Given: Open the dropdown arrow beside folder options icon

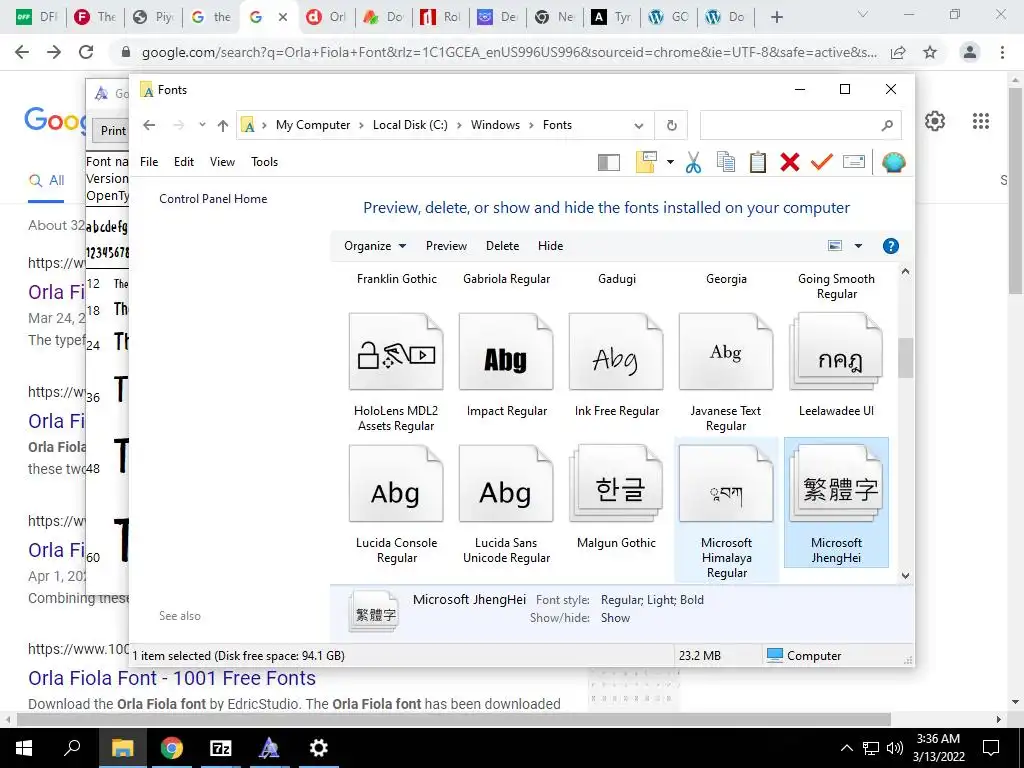Looking at the screenshot, I should click(x=670, y=162).
